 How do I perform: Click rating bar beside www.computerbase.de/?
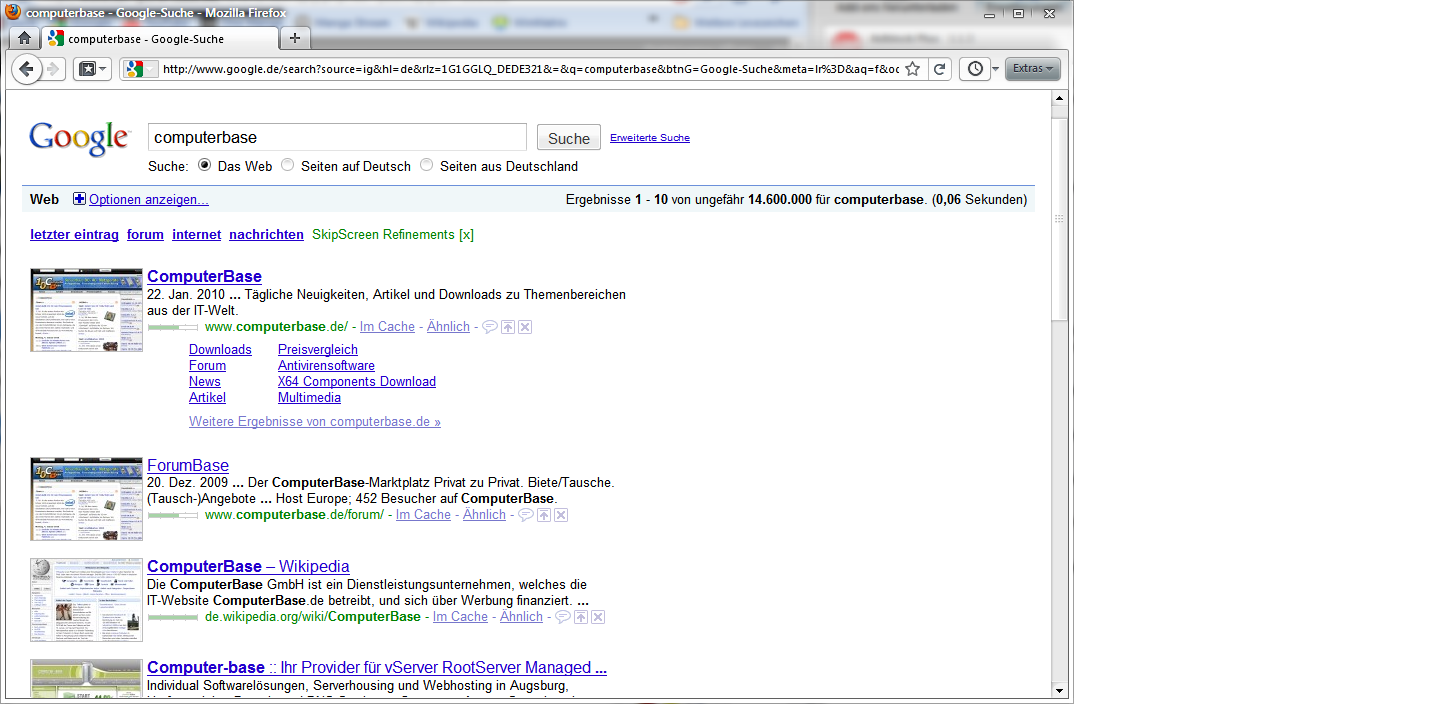coord(172,327)
